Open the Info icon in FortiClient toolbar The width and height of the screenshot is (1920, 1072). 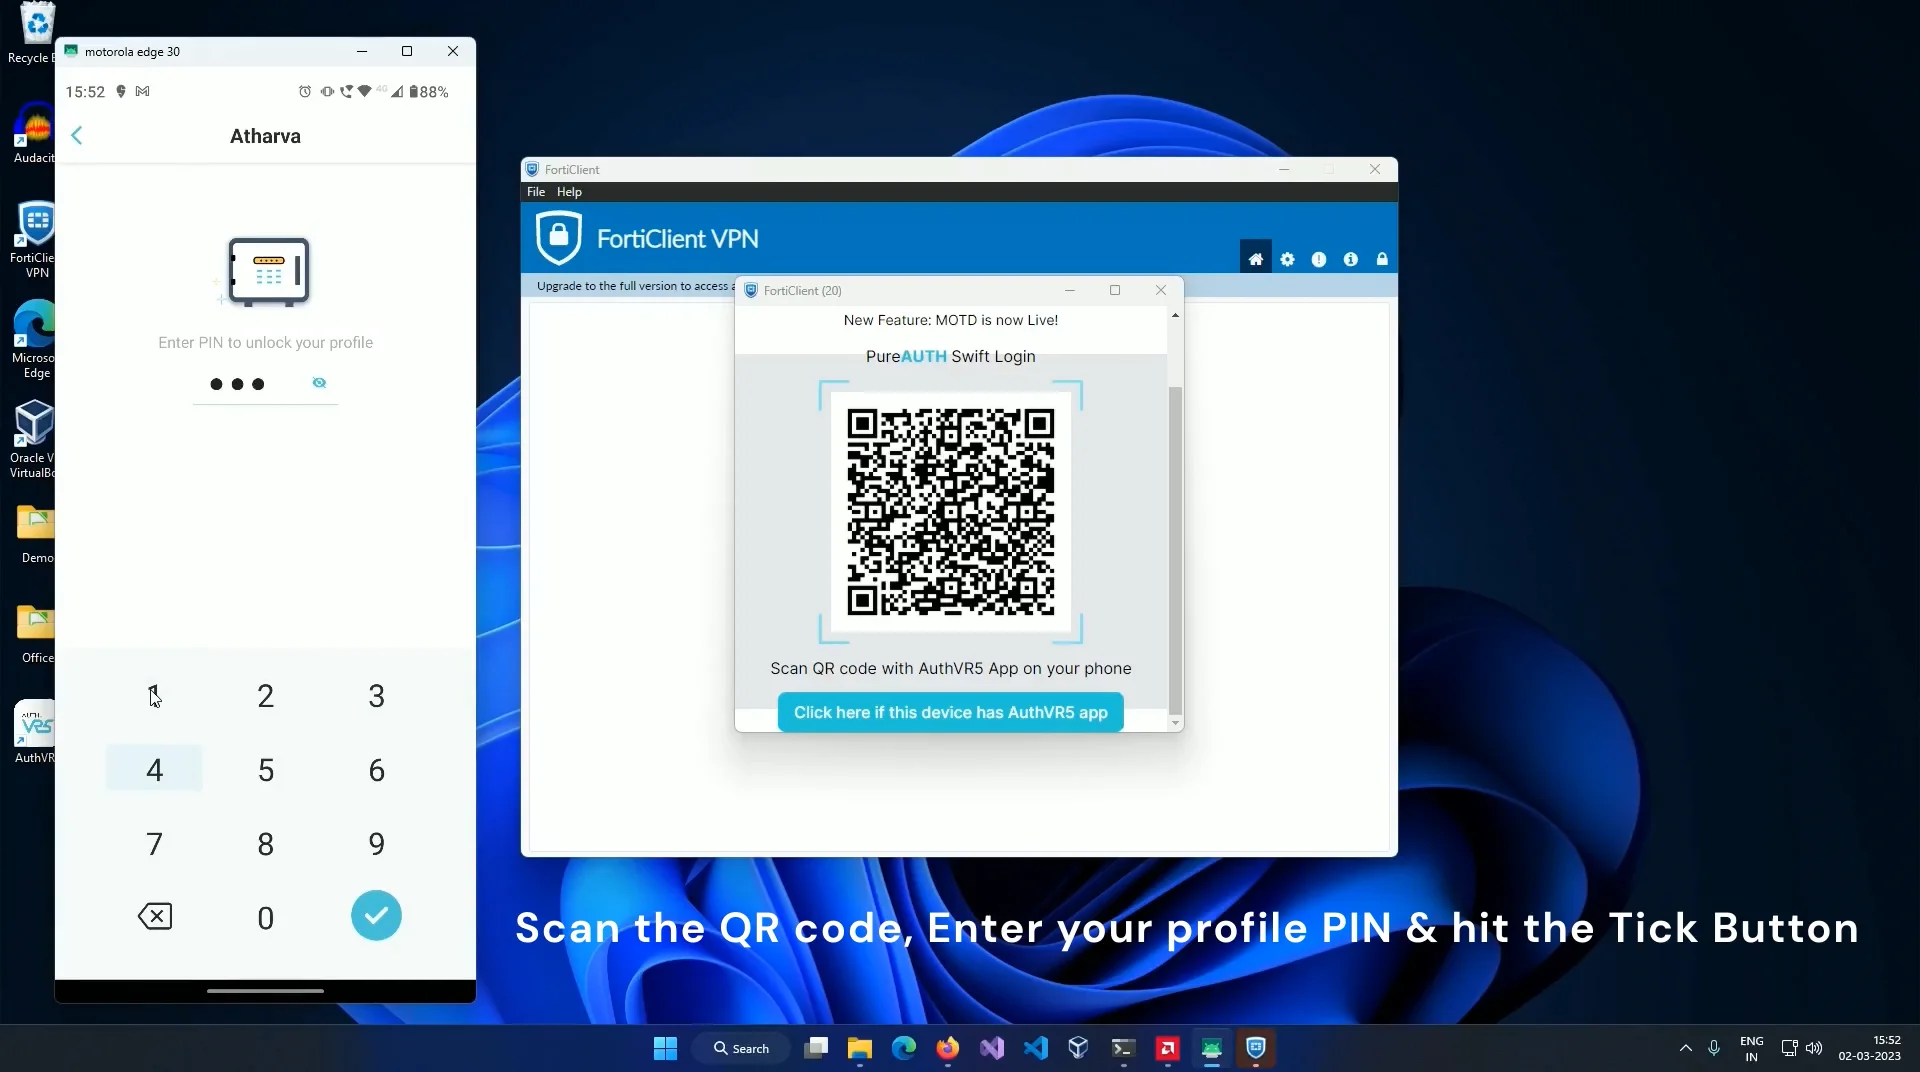point(1351,258)
